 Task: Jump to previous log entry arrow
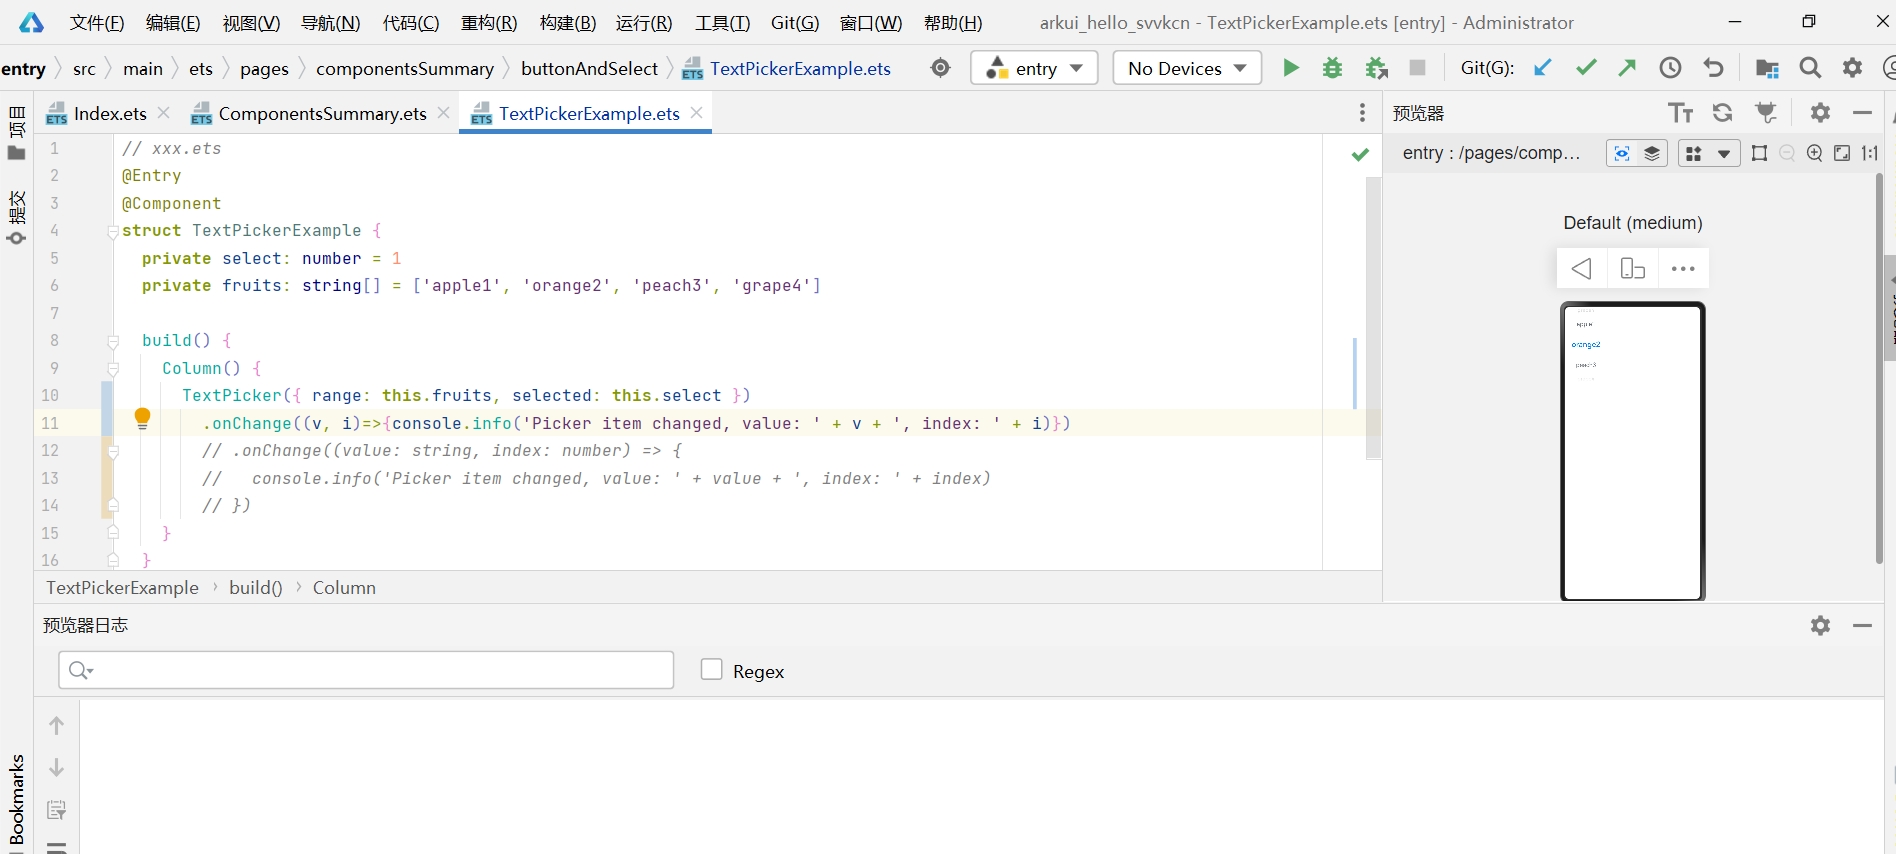pyautogui.click(x=57, y=725)
